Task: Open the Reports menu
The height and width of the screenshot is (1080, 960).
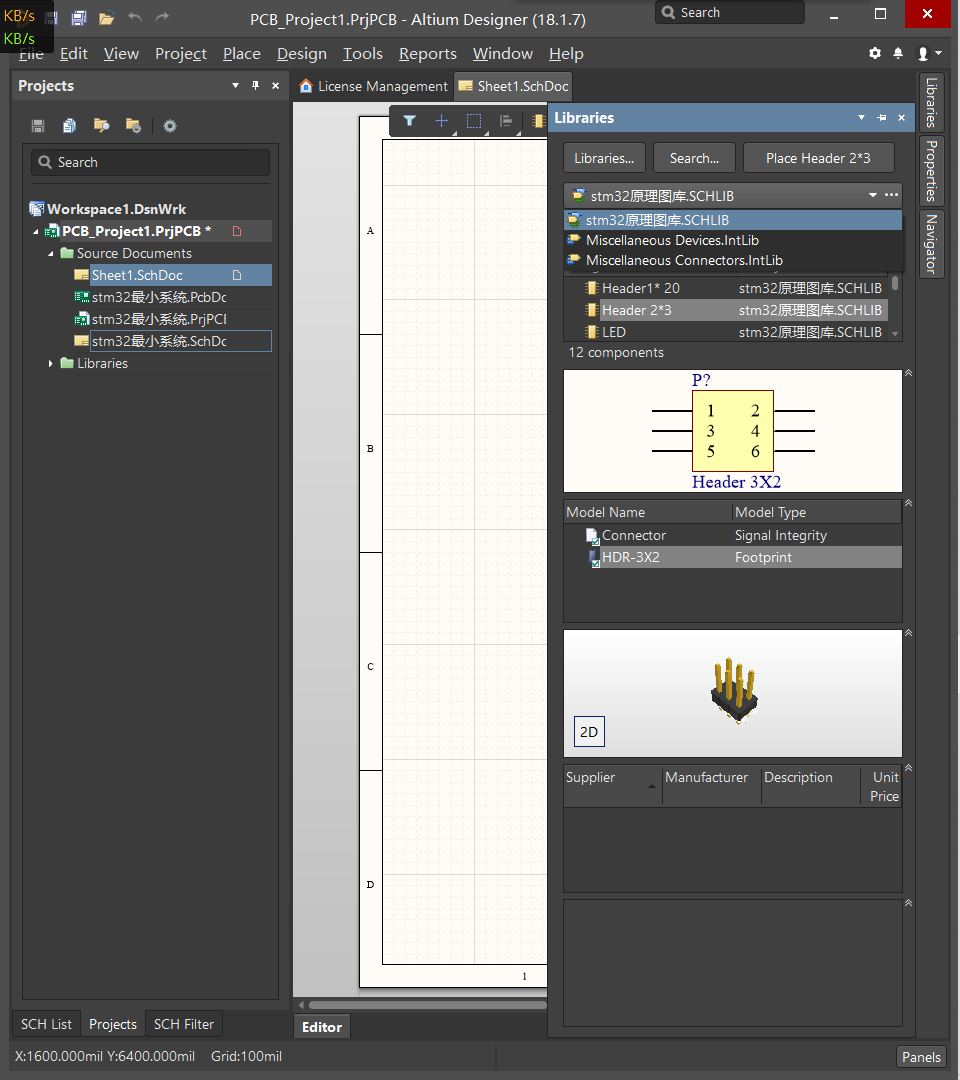Action: pyautogui.click(x=428, y=54)
